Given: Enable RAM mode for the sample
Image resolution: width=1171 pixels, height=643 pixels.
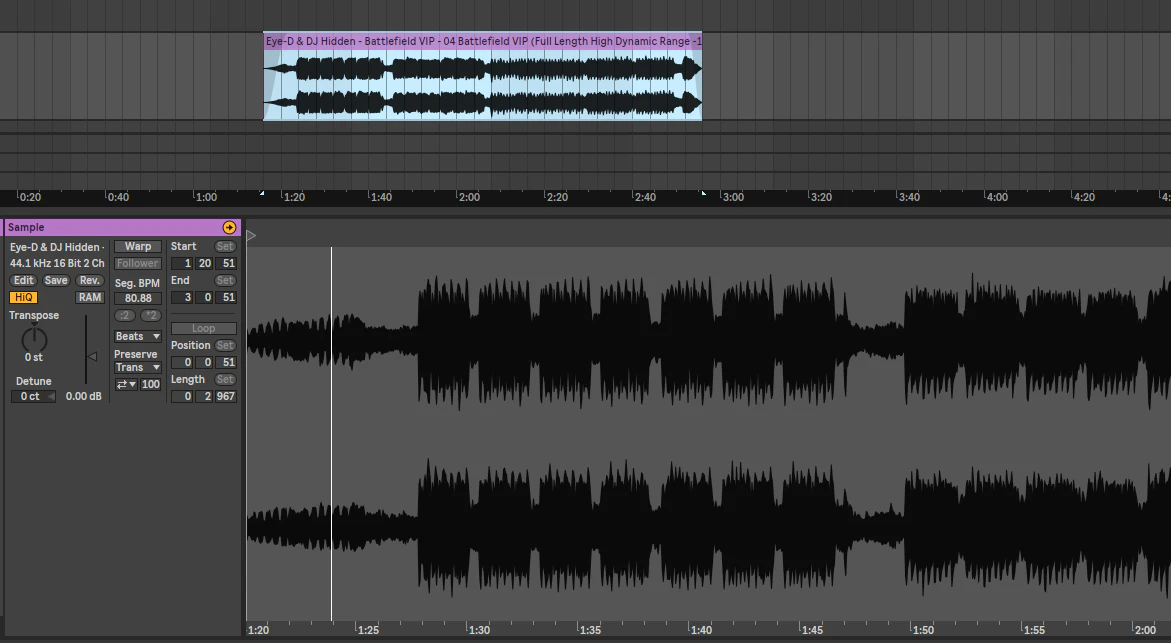Looking at the screenshot, I should tap(90, 297).
